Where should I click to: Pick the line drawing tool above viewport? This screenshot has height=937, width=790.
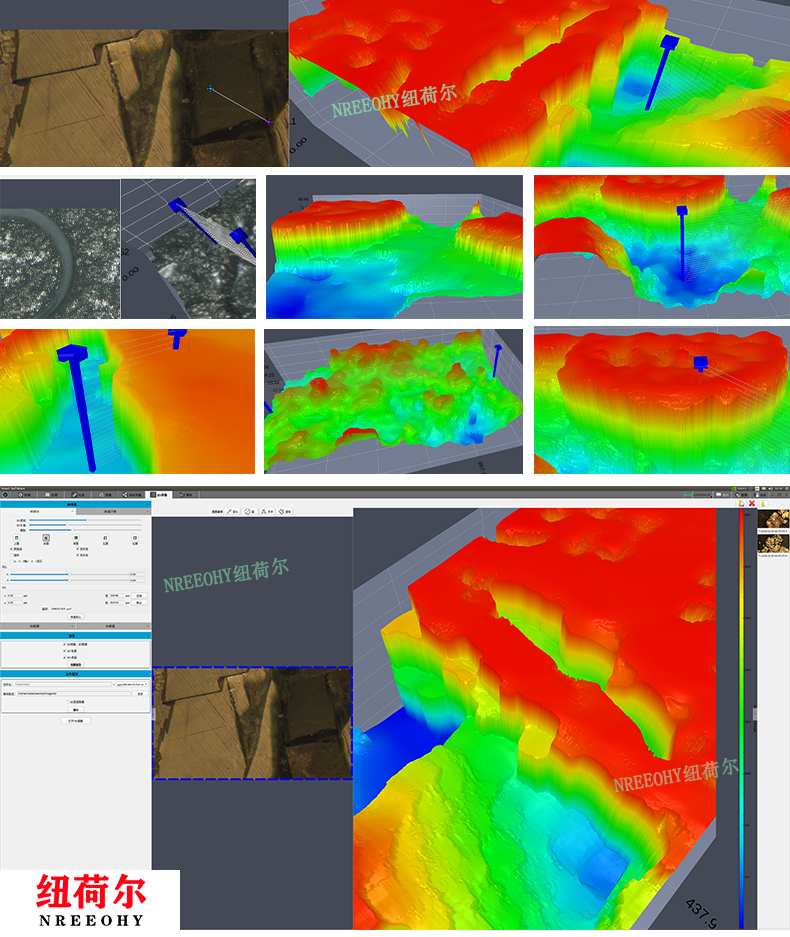tap(232, 512)
